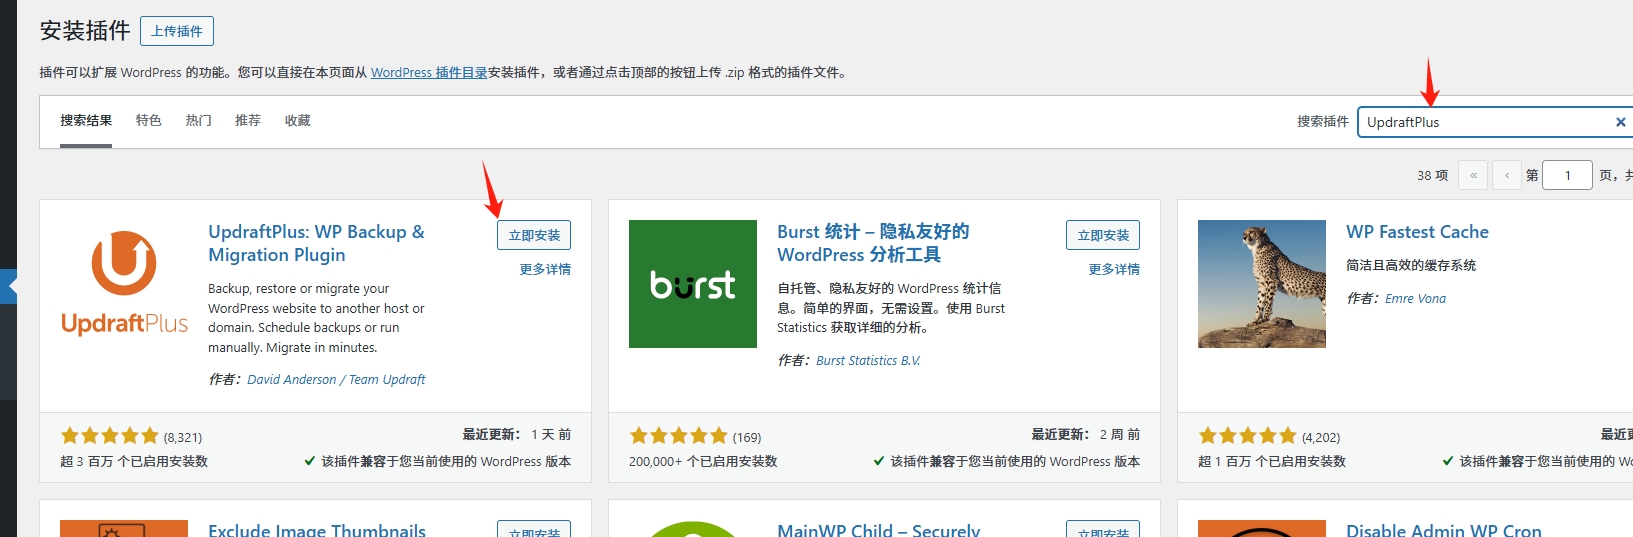
Task: Click the UpdraftPlus five-star rating
Action: click(x=110, y=436)
